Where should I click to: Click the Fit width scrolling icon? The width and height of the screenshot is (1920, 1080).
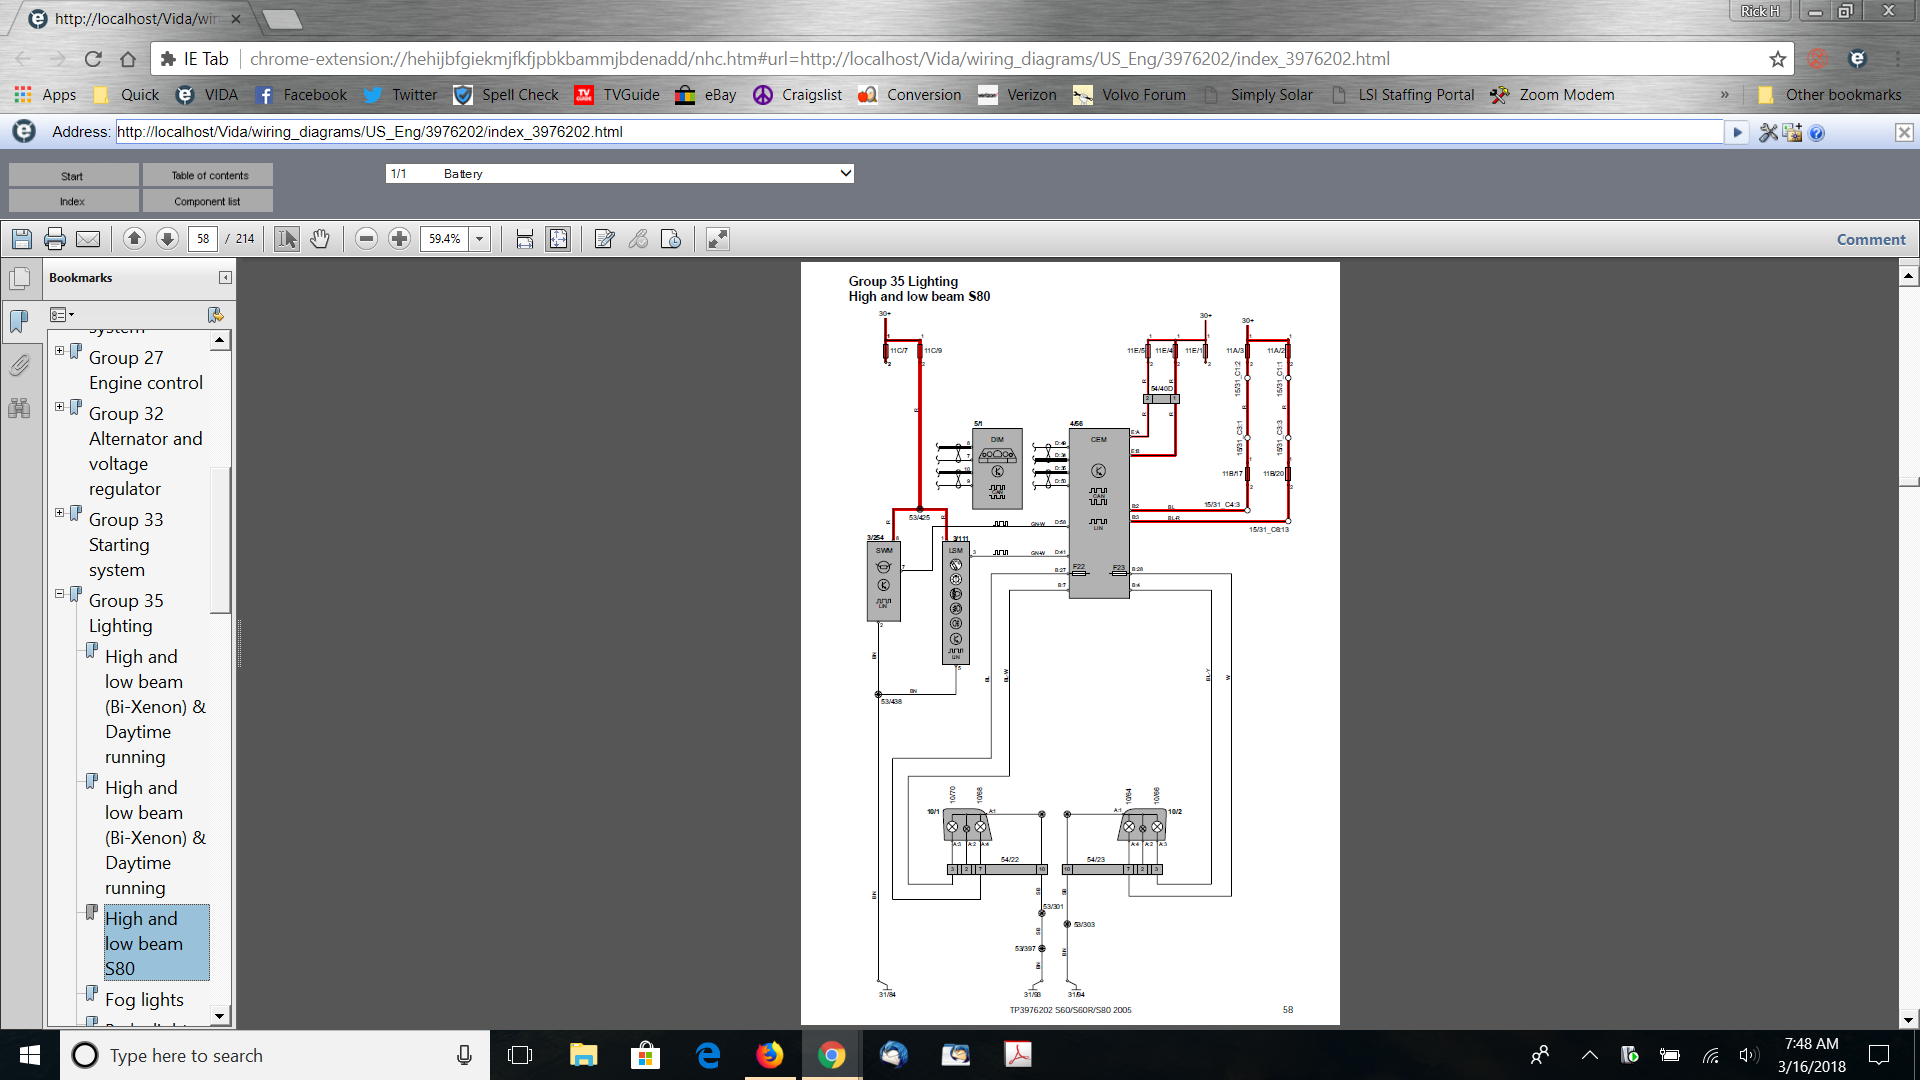(x=524, y=239)
